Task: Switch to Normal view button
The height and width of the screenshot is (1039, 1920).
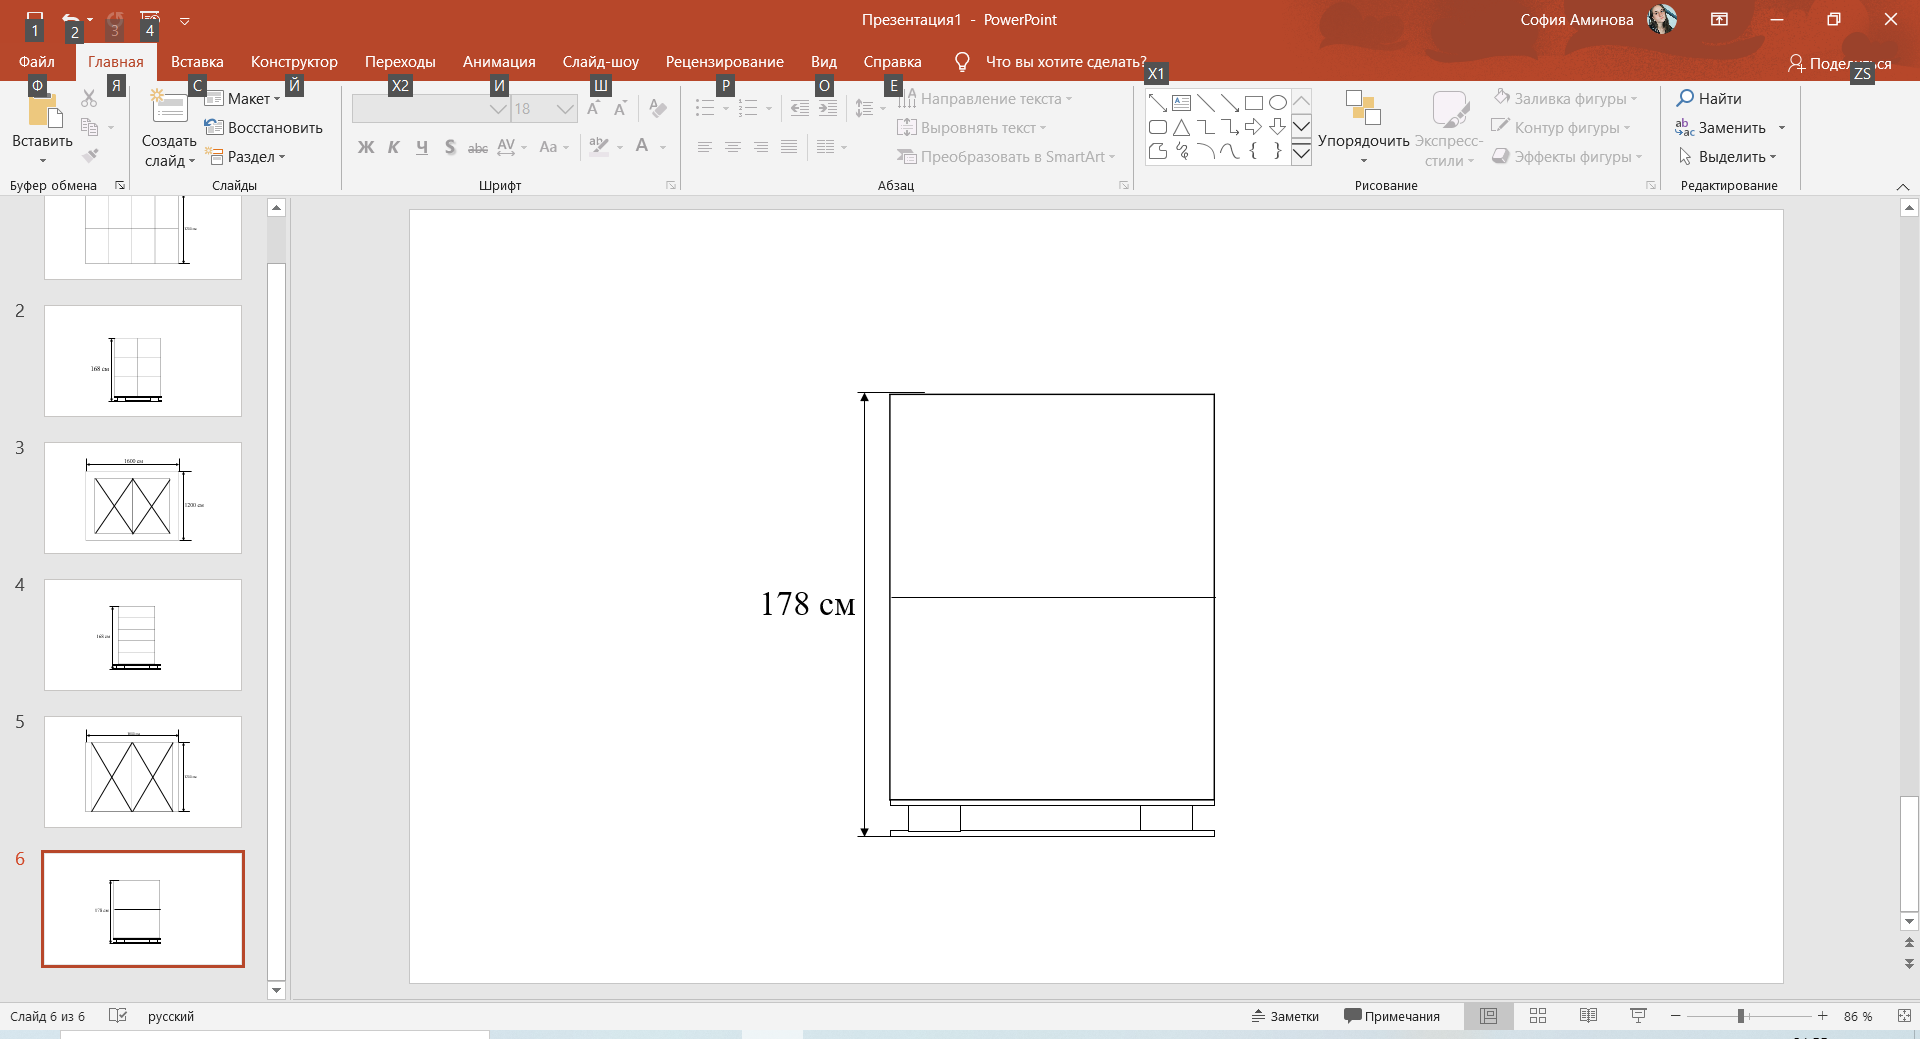Action: [x=1489, y=1016]
